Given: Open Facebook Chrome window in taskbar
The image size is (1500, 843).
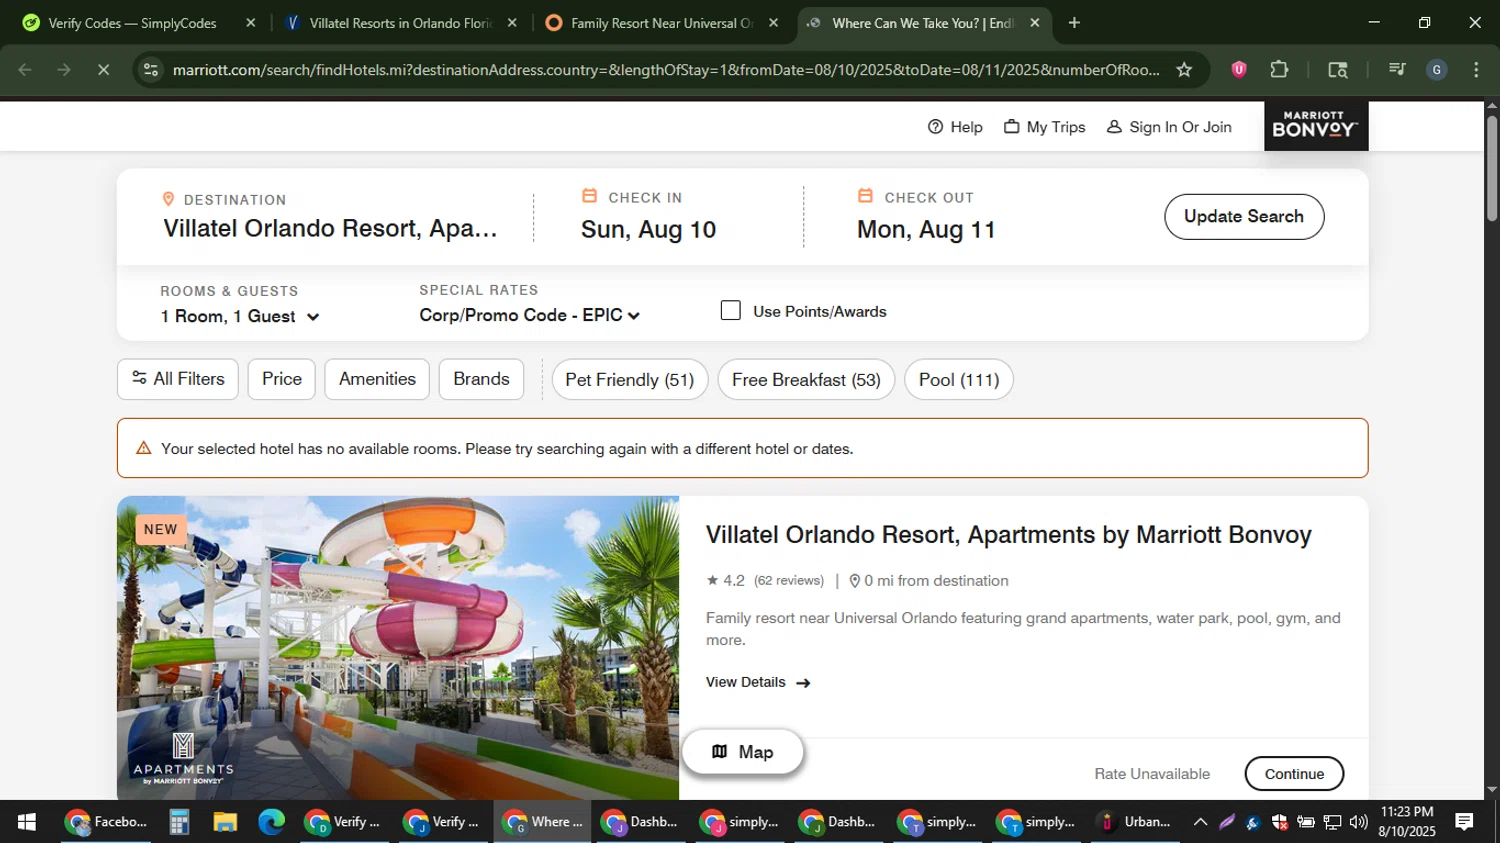Looking at the screenshot, I should point(107,822).
